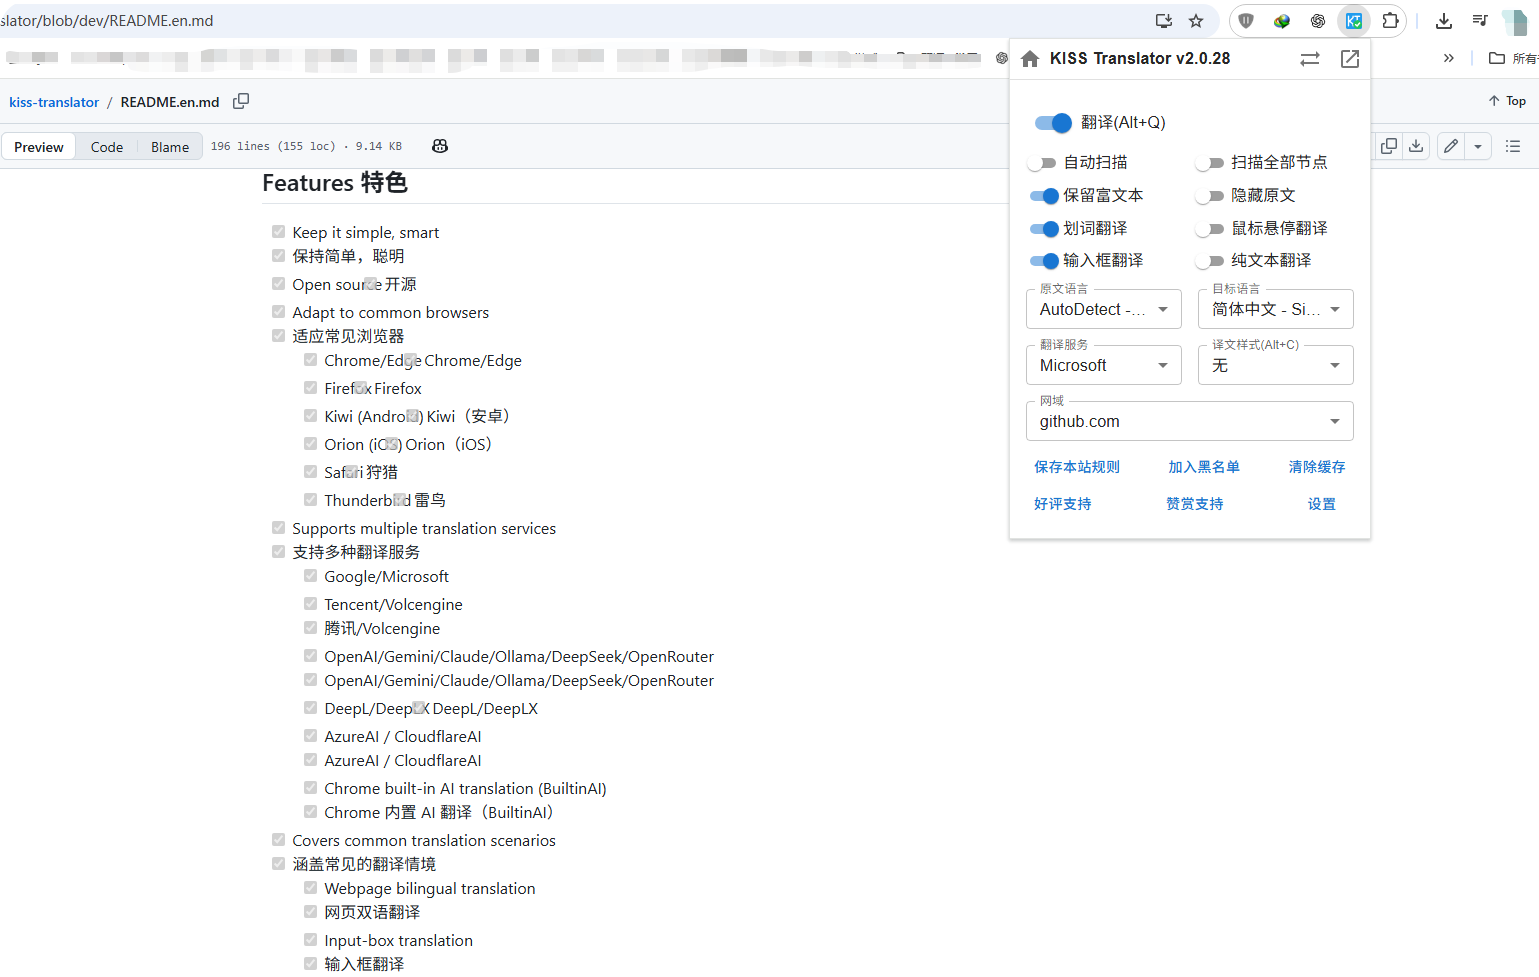This screenshot has width=1539, height=977.
Task: Enable the 纯文本翻译 switch
Action: point(1210,261)
